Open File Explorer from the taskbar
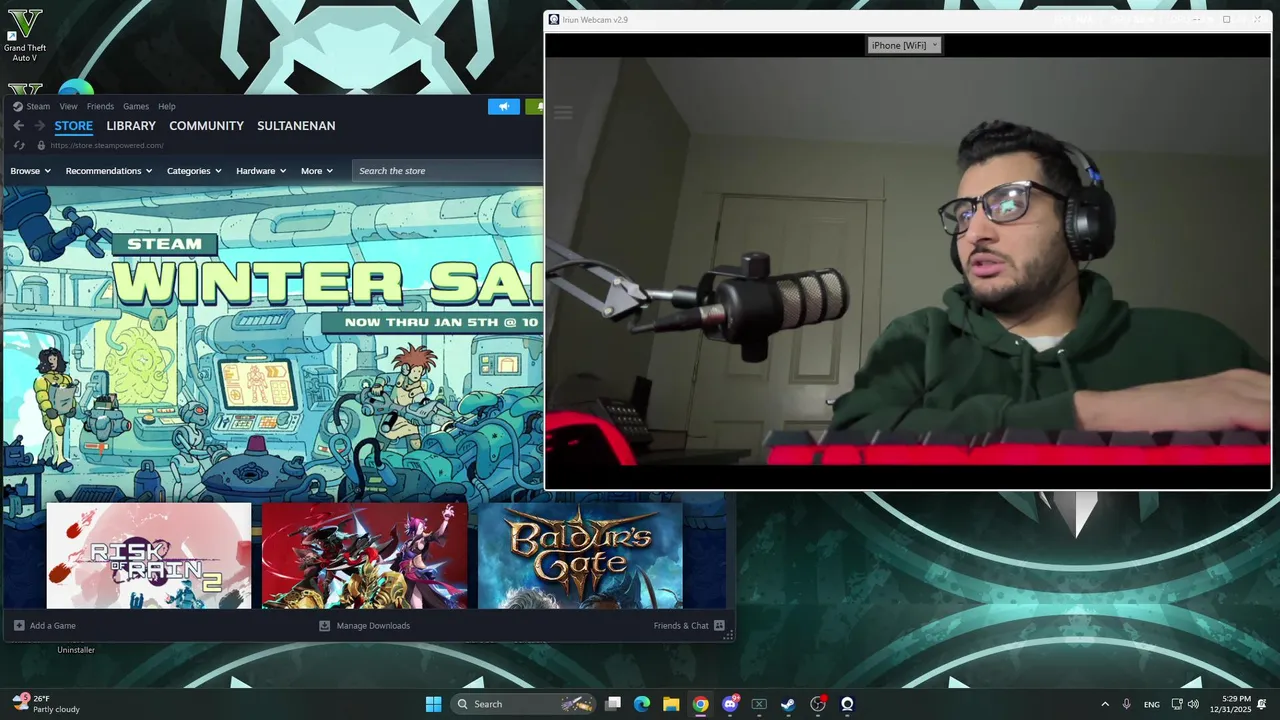 (671, 704)
